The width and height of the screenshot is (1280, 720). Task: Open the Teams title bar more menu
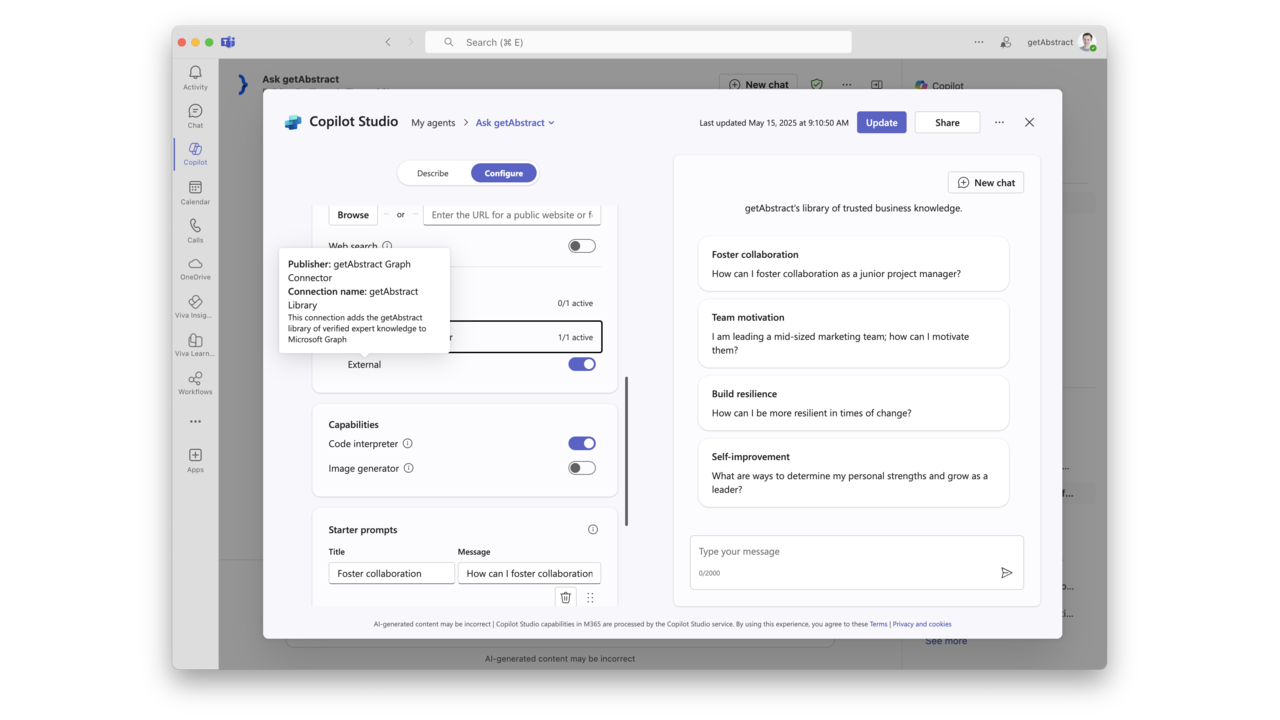[979, 42]
